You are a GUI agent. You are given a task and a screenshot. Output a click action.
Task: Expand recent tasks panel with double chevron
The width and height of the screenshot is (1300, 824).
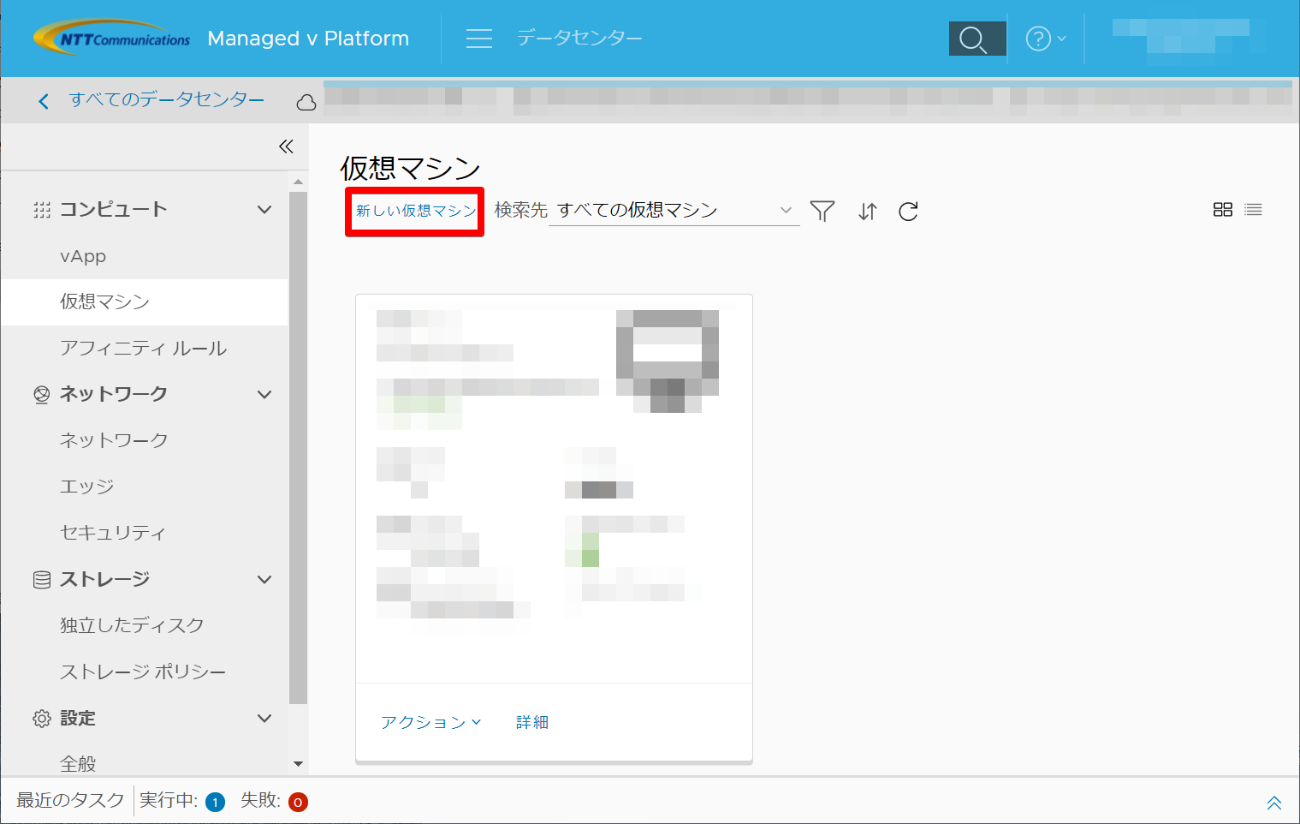pos(1274,802)
